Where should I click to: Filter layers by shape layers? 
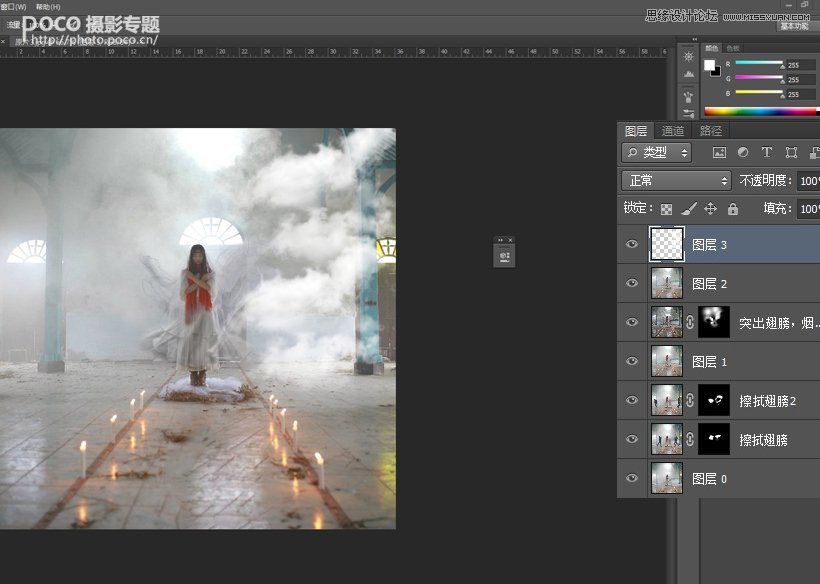point(793,152)
